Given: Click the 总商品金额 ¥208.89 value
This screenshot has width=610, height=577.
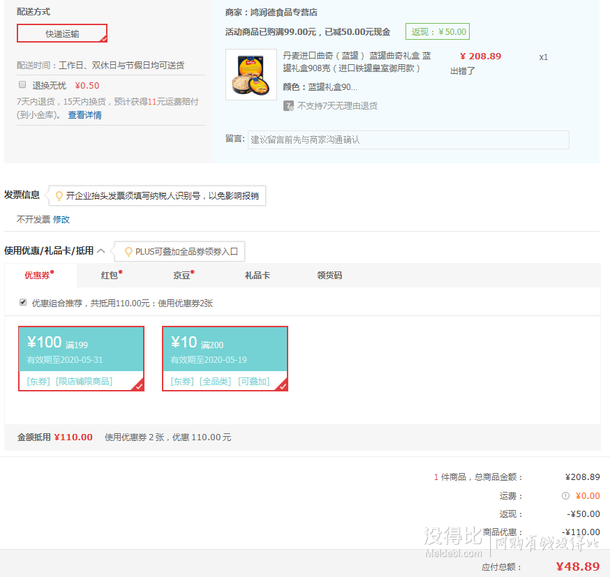Looking at the screenshot, I should [582, 477].
